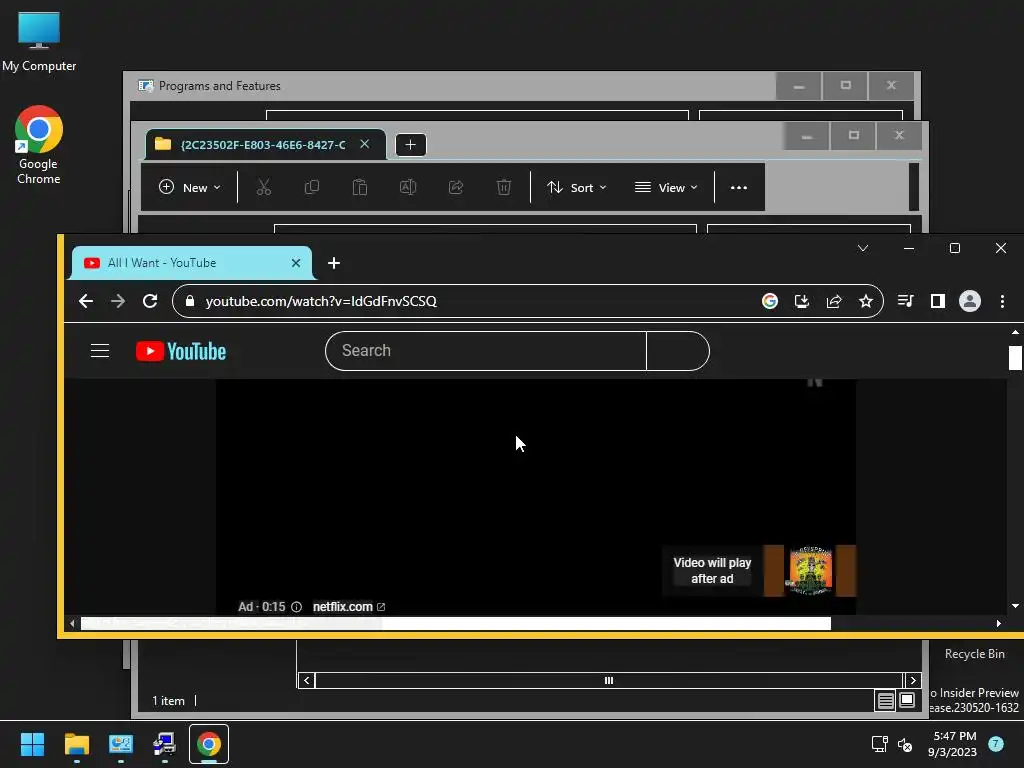Image resolution: width=1024 pixels, height=768 pixels.
Task: Go forward in Chrome
Action: click(x=118, y=301)
